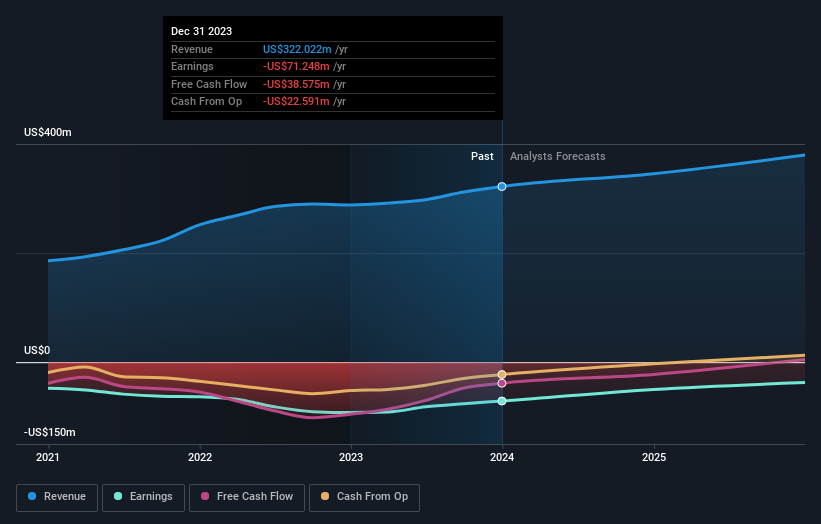
Task: Toggle the Revenue legend series
Action: [57, 497]
